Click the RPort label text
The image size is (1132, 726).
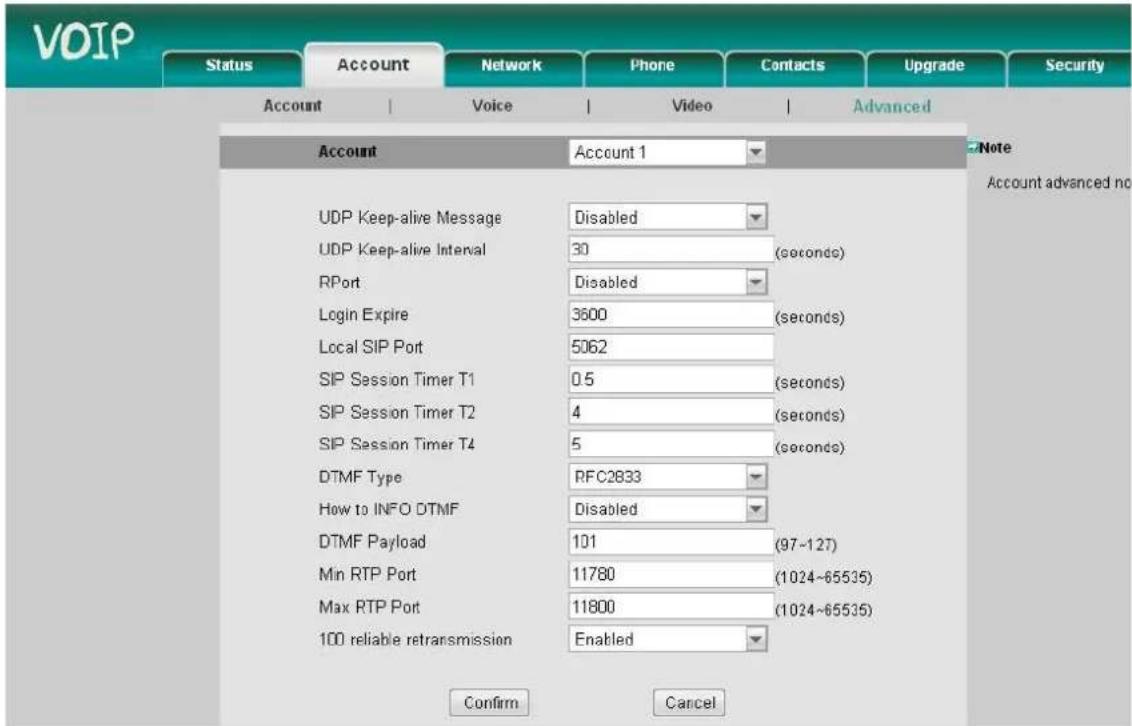pos(339,282)
